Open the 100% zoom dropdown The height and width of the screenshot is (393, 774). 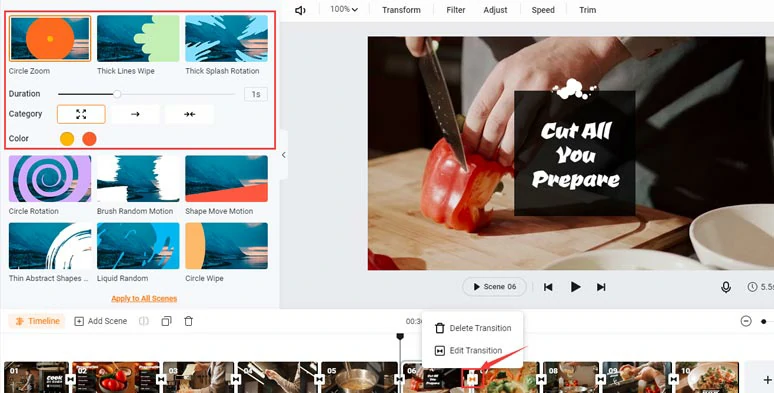[344, 9]
